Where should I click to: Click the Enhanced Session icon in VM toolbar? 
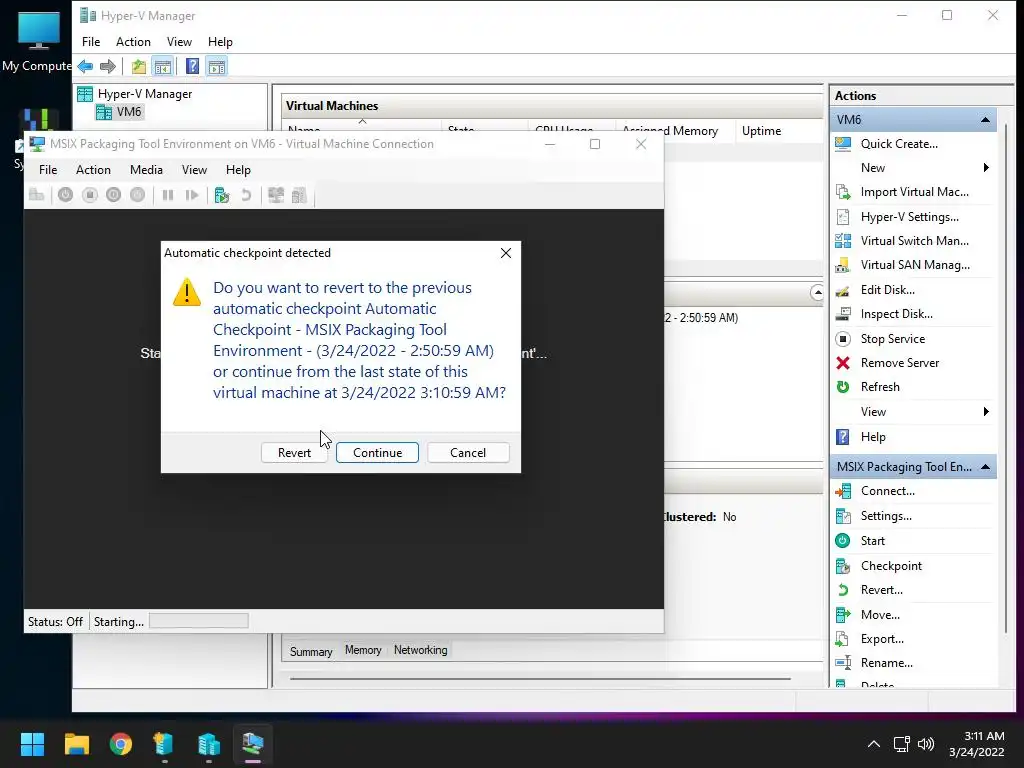[x=276, y=195]
